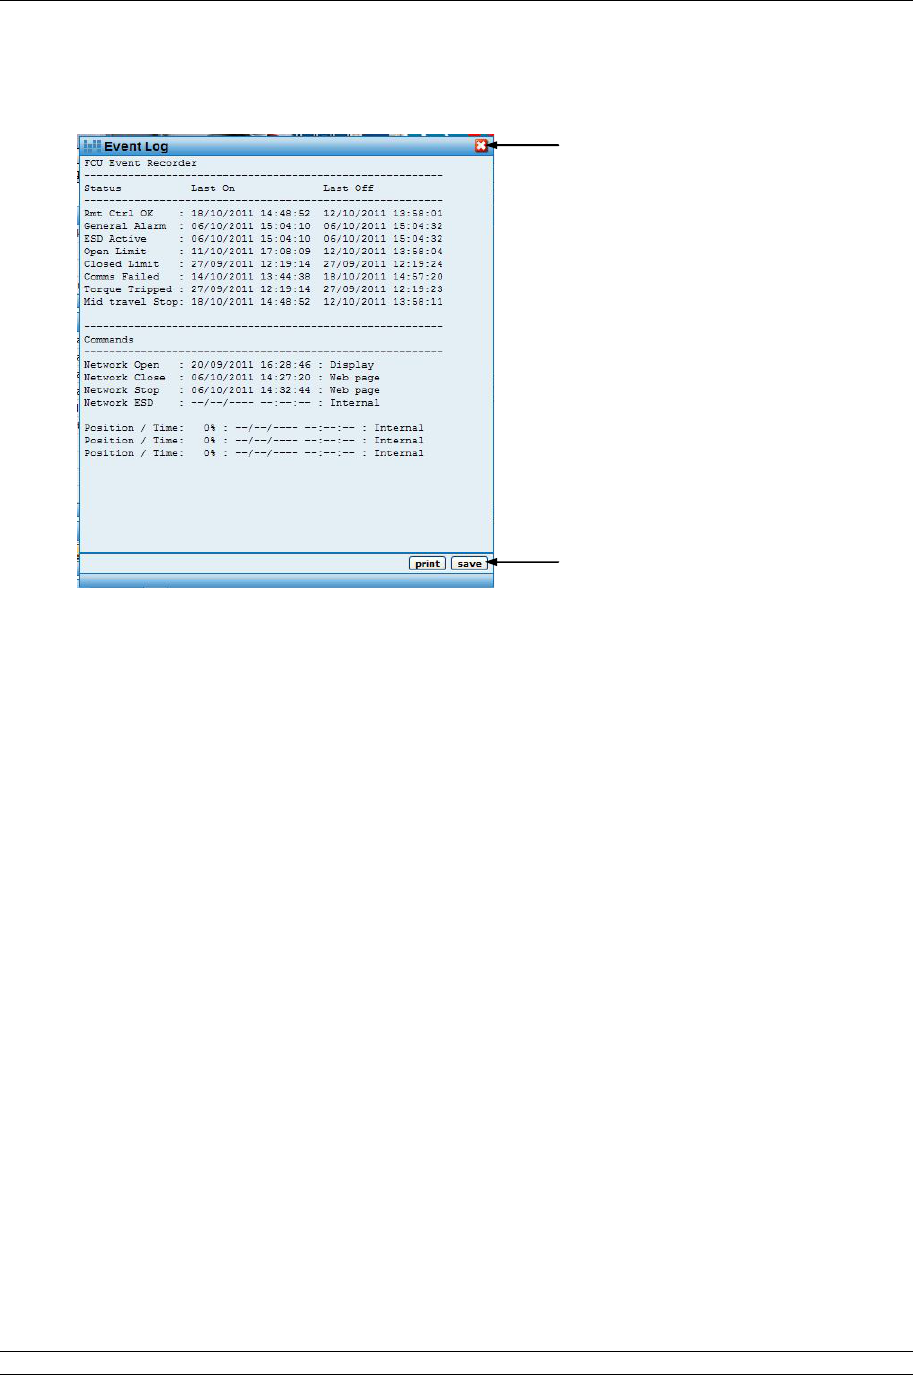
Task: Click the "Display" source of Network Open
Action: [x=352, y=365]
